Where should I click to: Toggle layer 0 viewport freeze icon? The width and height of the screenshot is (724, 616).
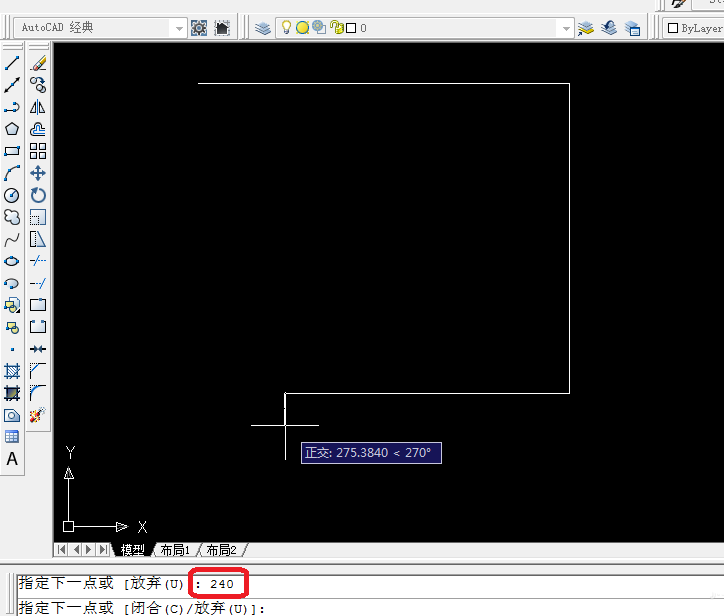point(319,27)
